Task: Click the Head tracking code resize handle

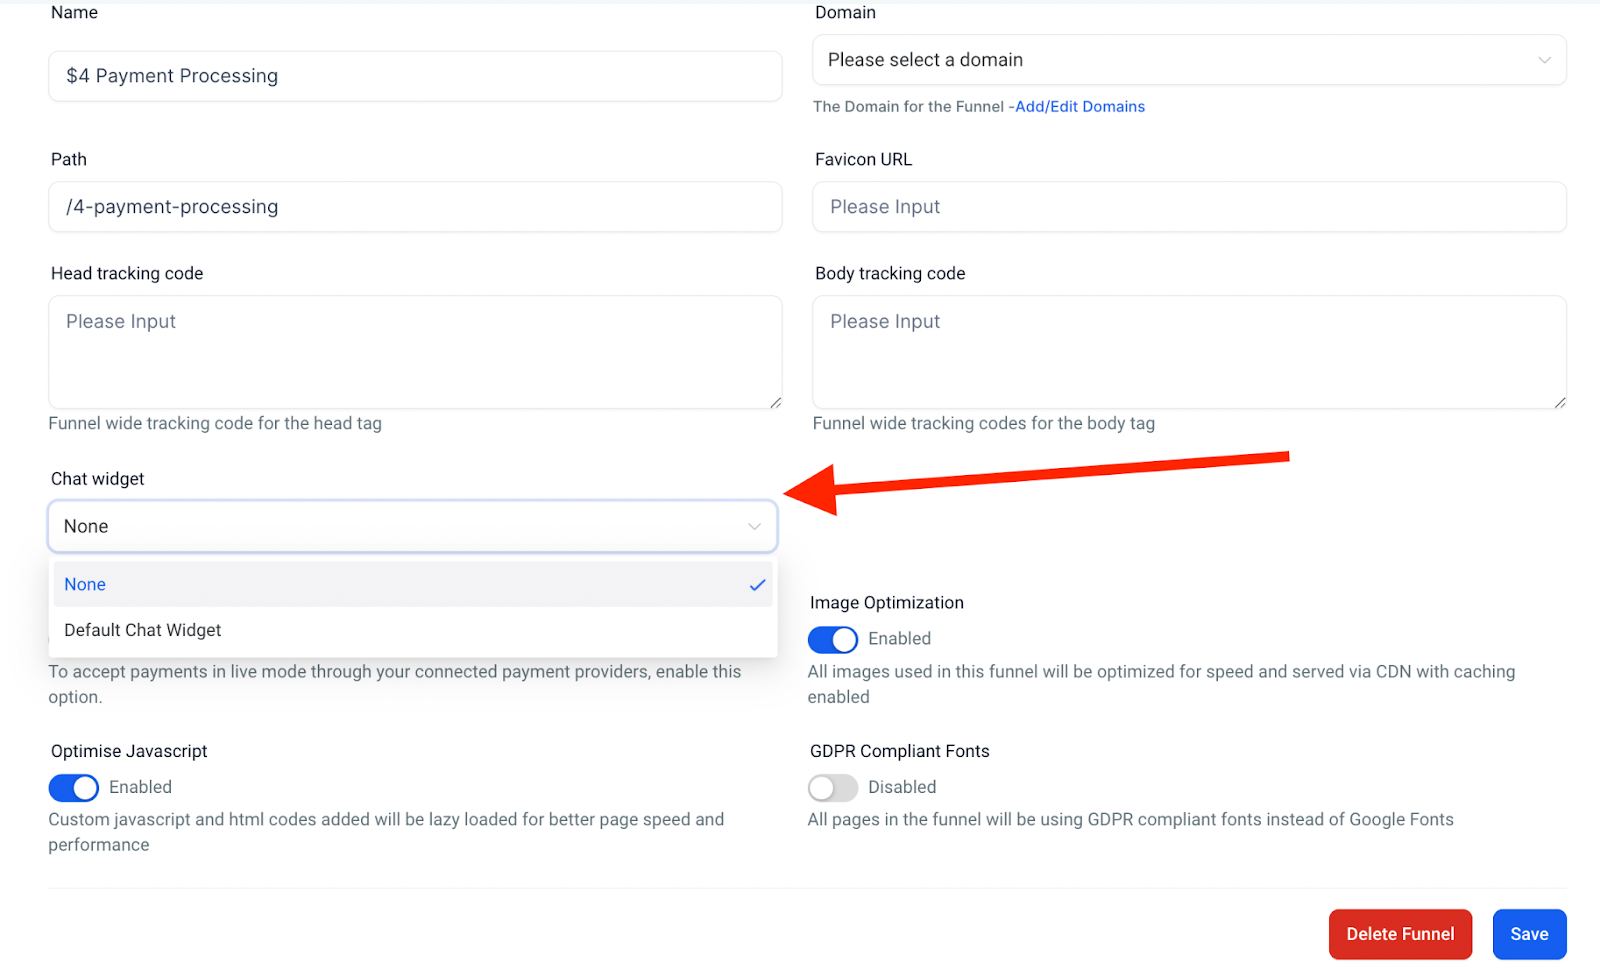Action: tap(775, 402)
